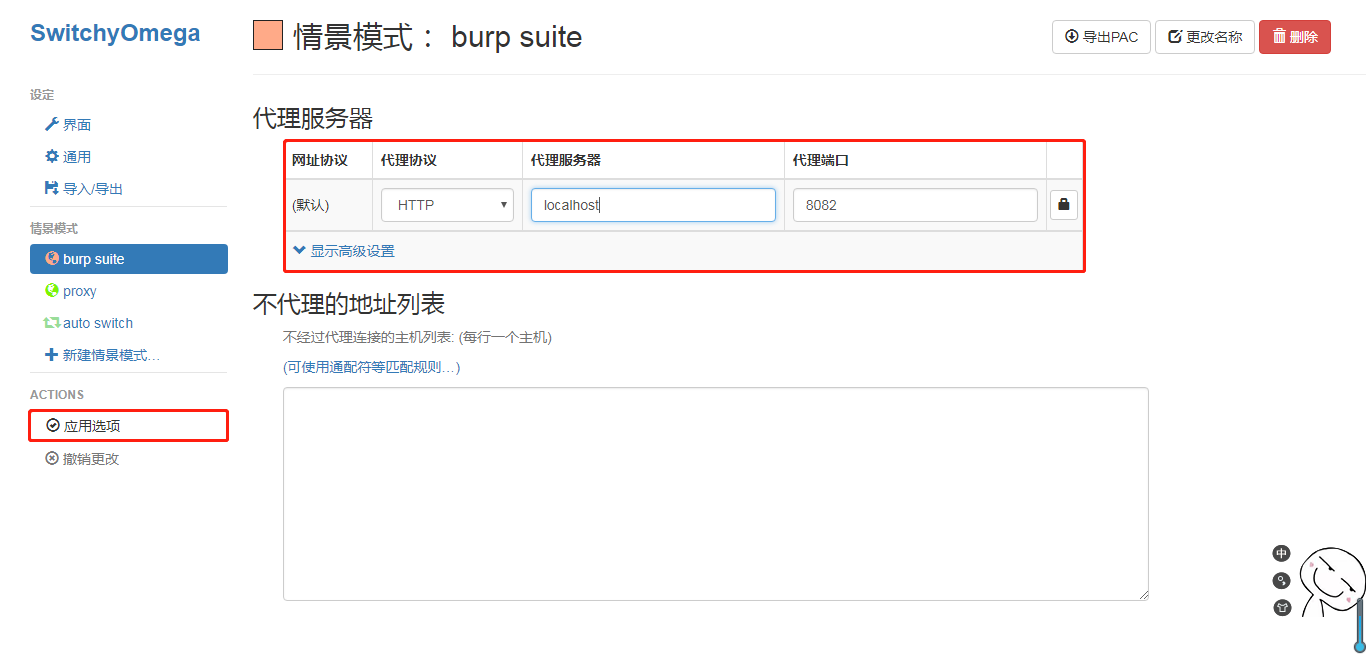Image resolution: width=1366 pixels, height=657 pixels.
Task: Select the burp suite profile
Action: click(x=129, y=259)
